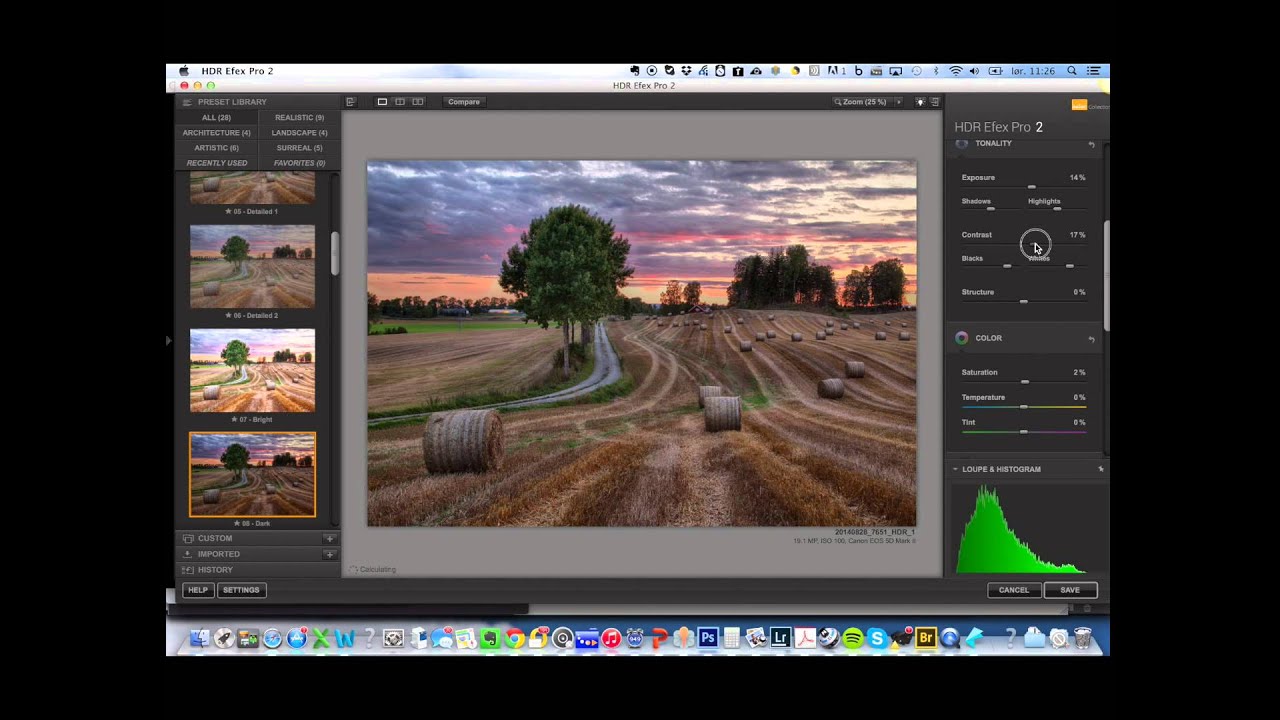Image resolution: width=1280 pixels, height=720 pixels.
Task: Favorite the 06 - Detailed 2 preset star
Action: coord(228,315)
